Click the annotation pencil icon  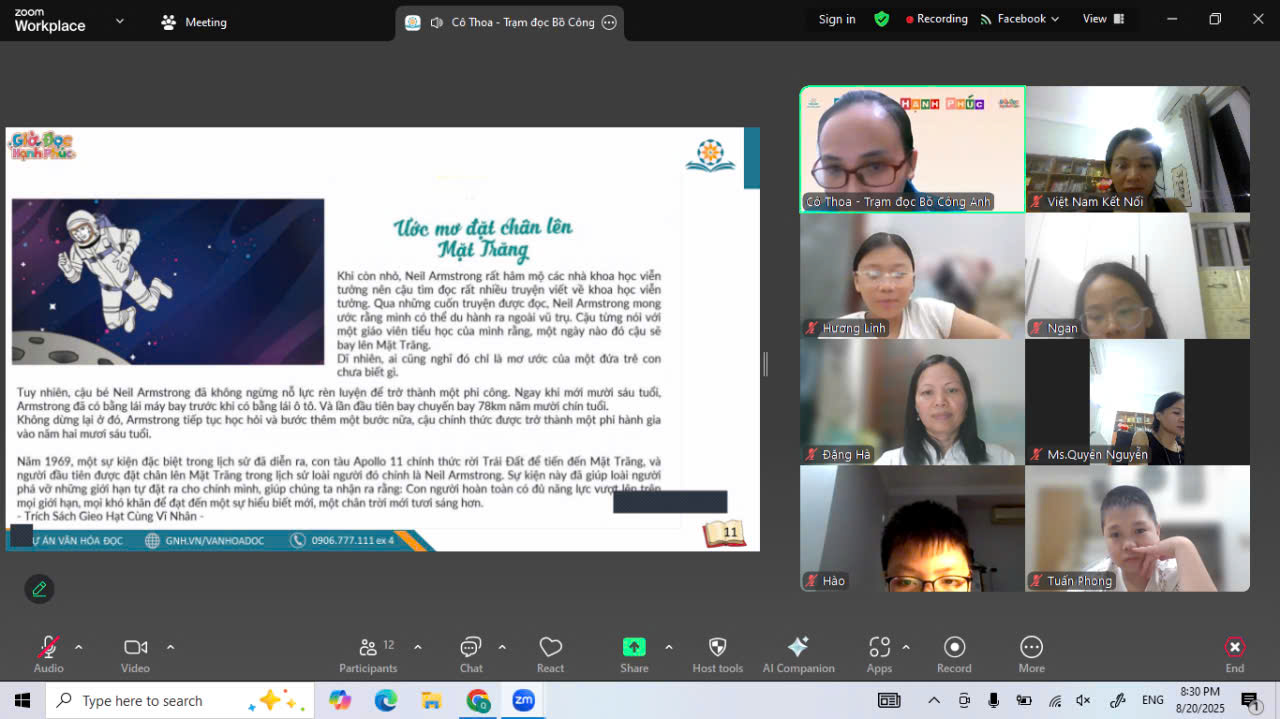(40, 589)
